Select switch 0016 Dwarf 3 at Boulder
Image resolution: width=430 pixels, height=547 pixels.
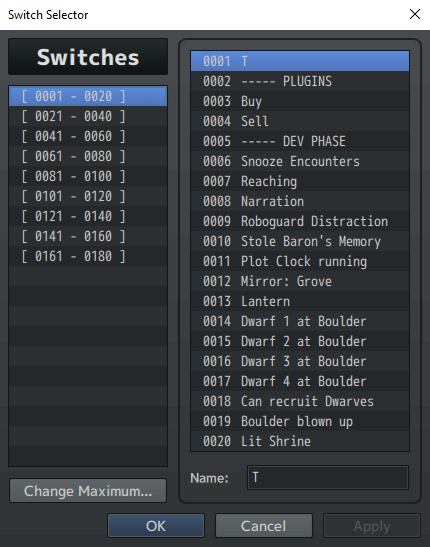[300, 361]
